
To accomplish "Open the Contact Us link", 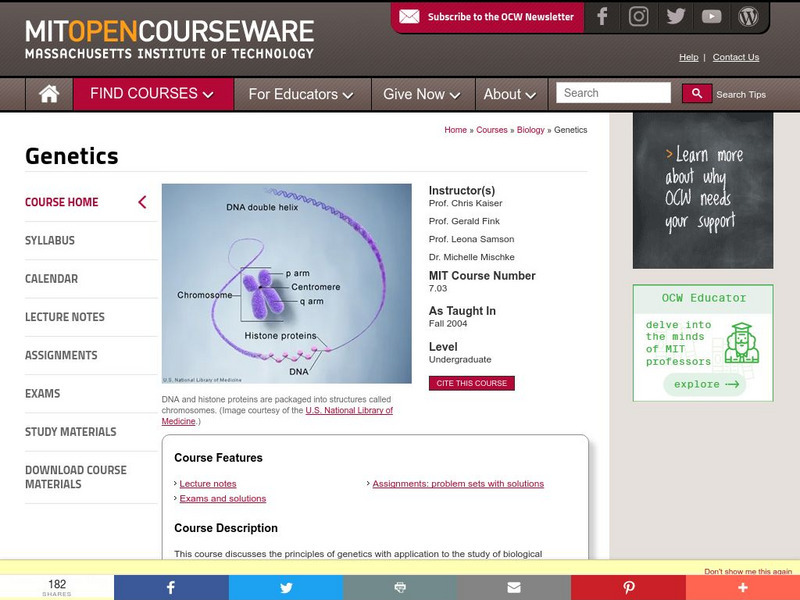I will 736,57.
